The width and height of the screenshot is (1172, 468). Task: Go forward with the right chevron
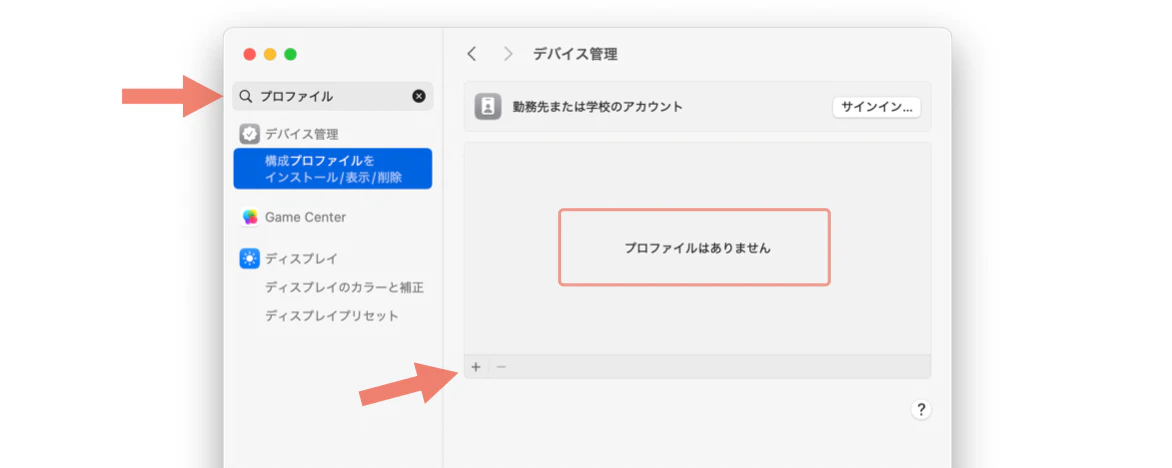click(508, 54)
